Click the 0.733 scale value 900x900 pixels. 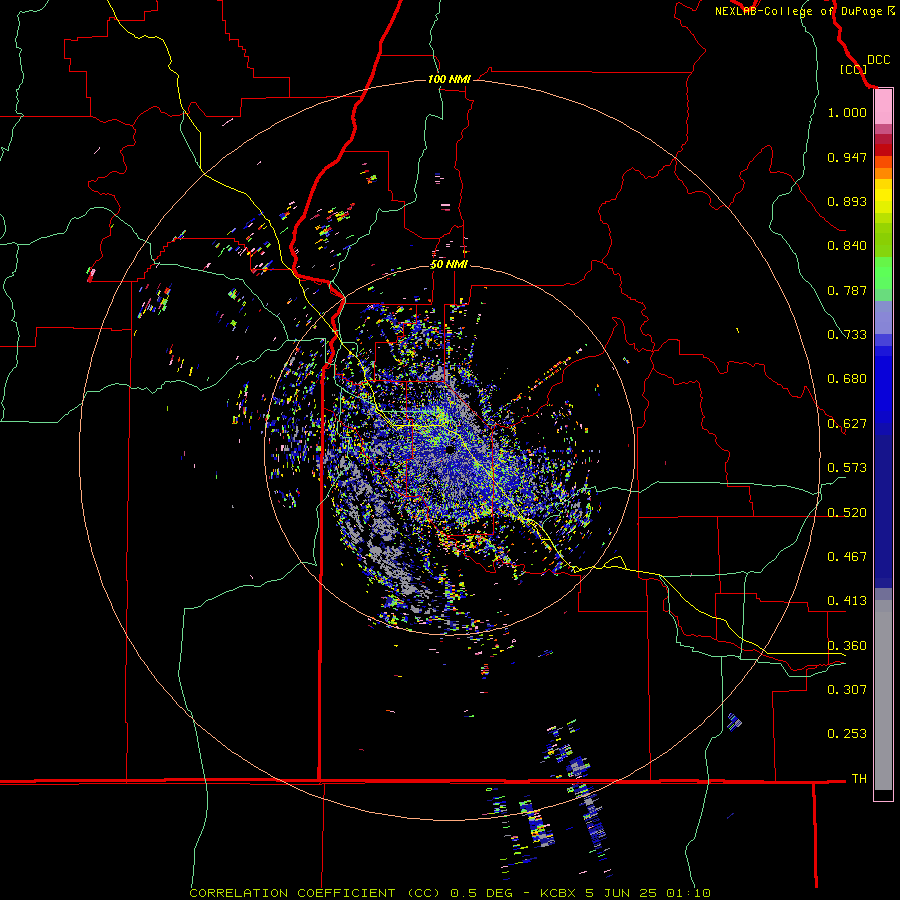pyautogui.click(x=847, y=335)
